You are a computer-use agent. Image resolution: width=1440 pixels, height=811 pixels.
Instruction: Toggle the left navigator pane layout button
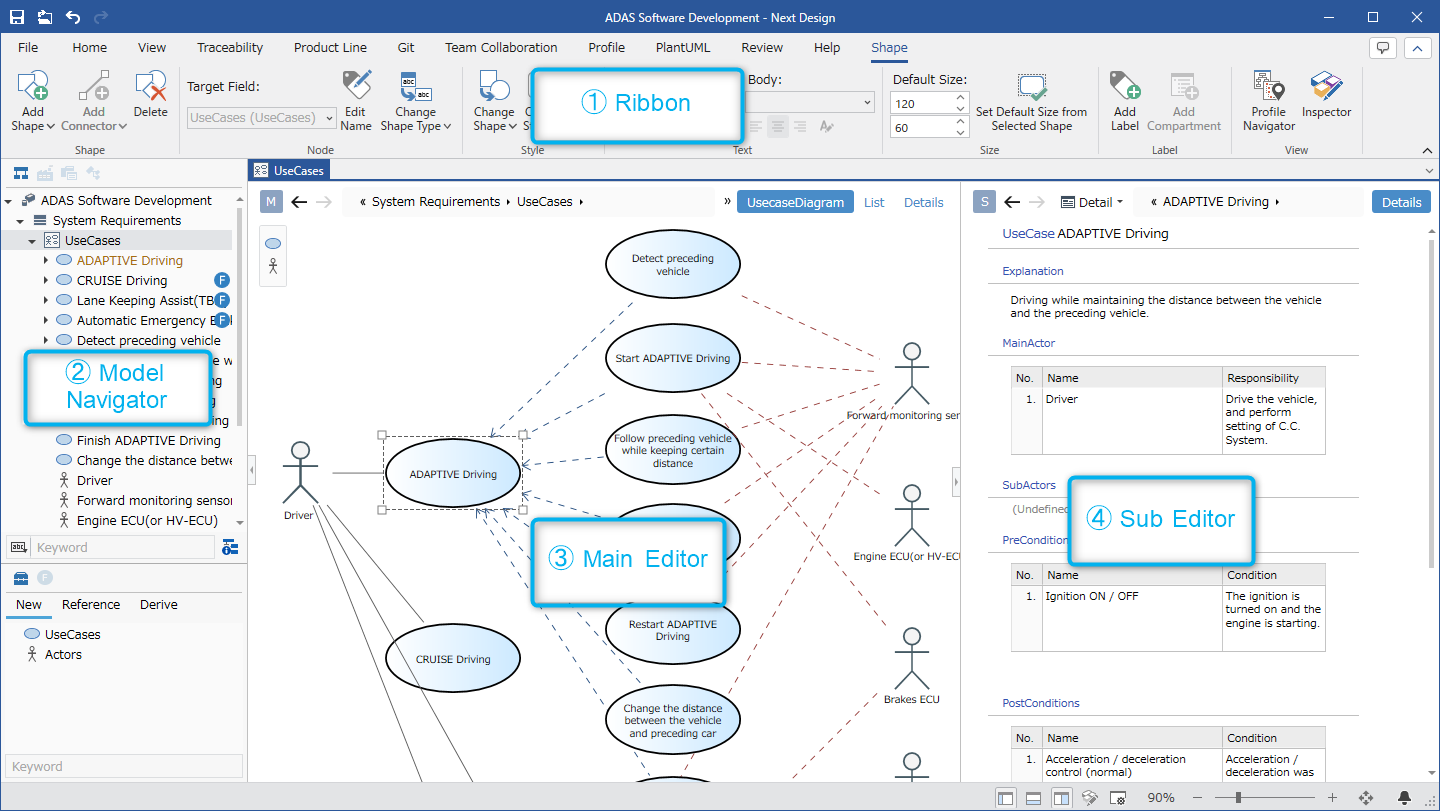point(1006,798)
